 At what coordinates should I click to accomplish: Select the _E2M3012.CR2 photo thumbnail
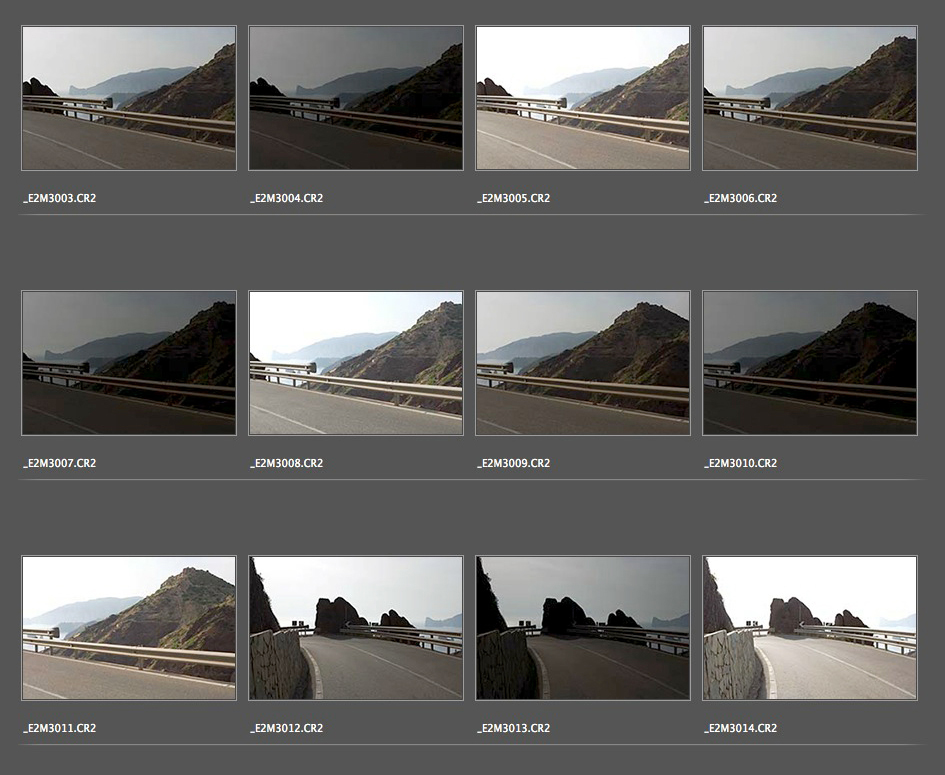click(356, 628)
